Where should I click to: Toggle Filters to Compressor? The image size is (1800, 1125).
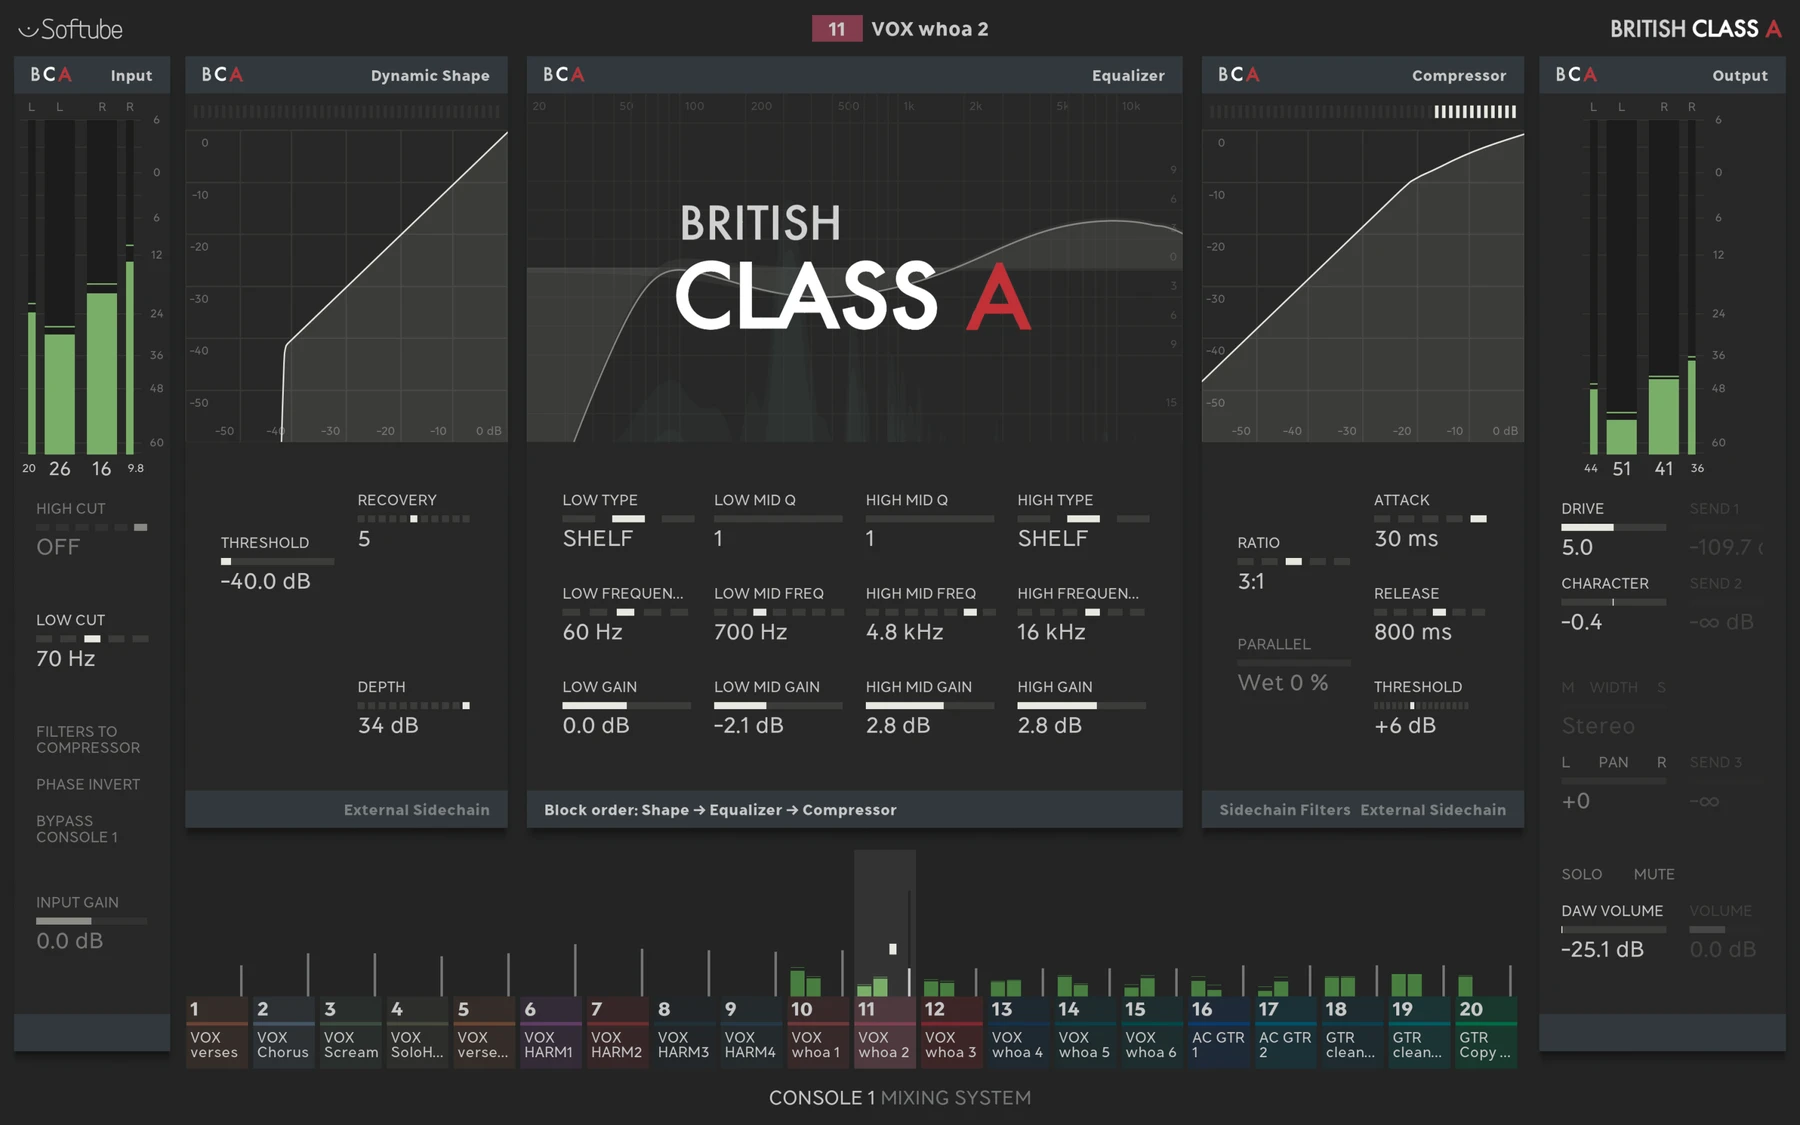pyautogui.click(x=88, y=740)
